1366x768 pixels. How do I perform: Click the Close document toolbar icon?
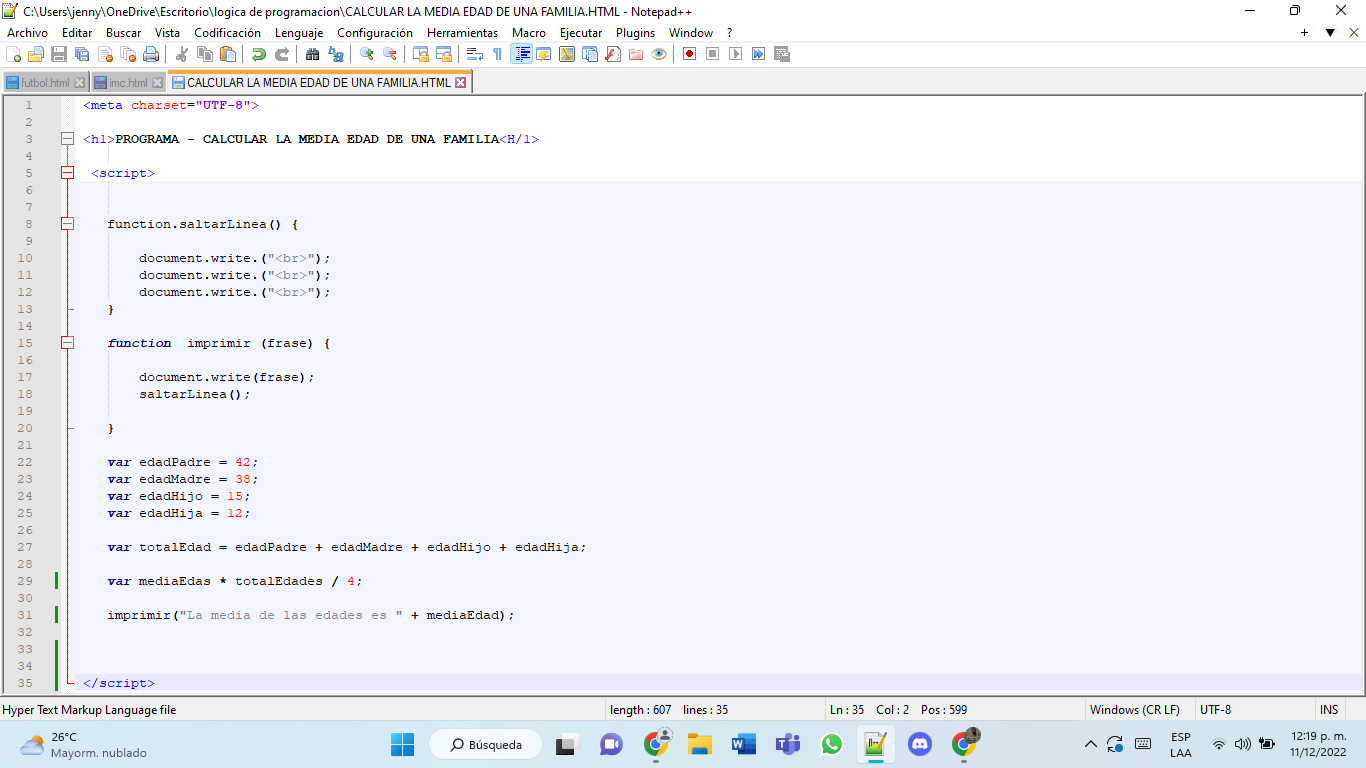[x=105, y=54]
